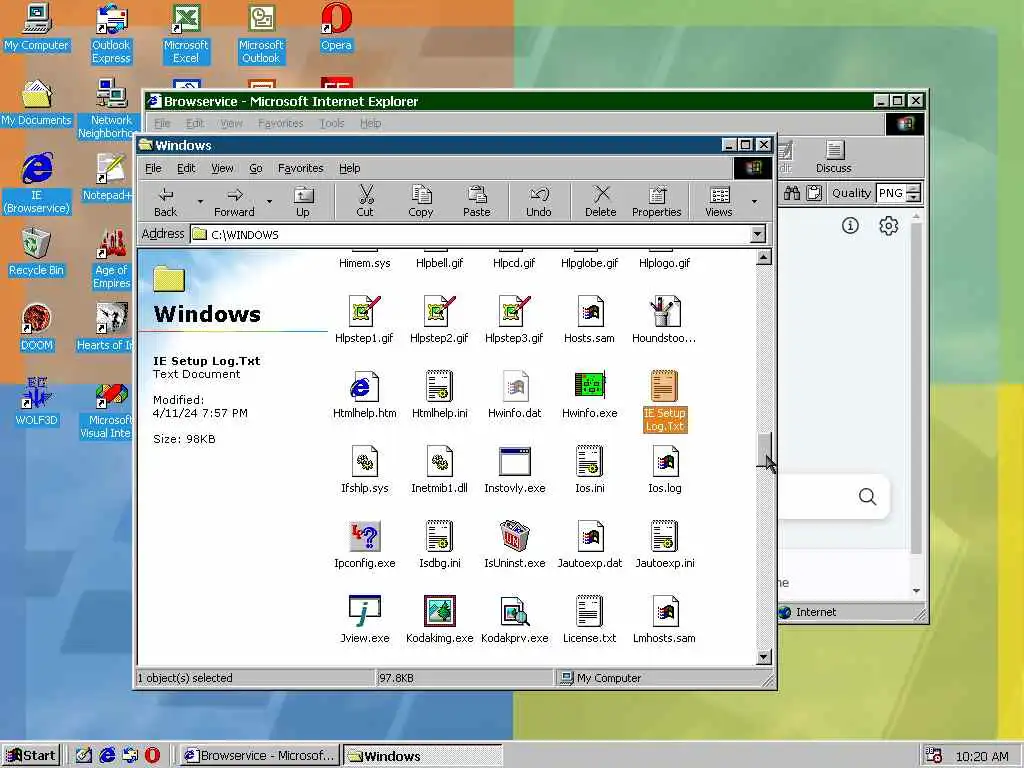1024x768 pixels.
Task: Click the search magnifier icon in Internet Explorer
Action: click(867, 497)
